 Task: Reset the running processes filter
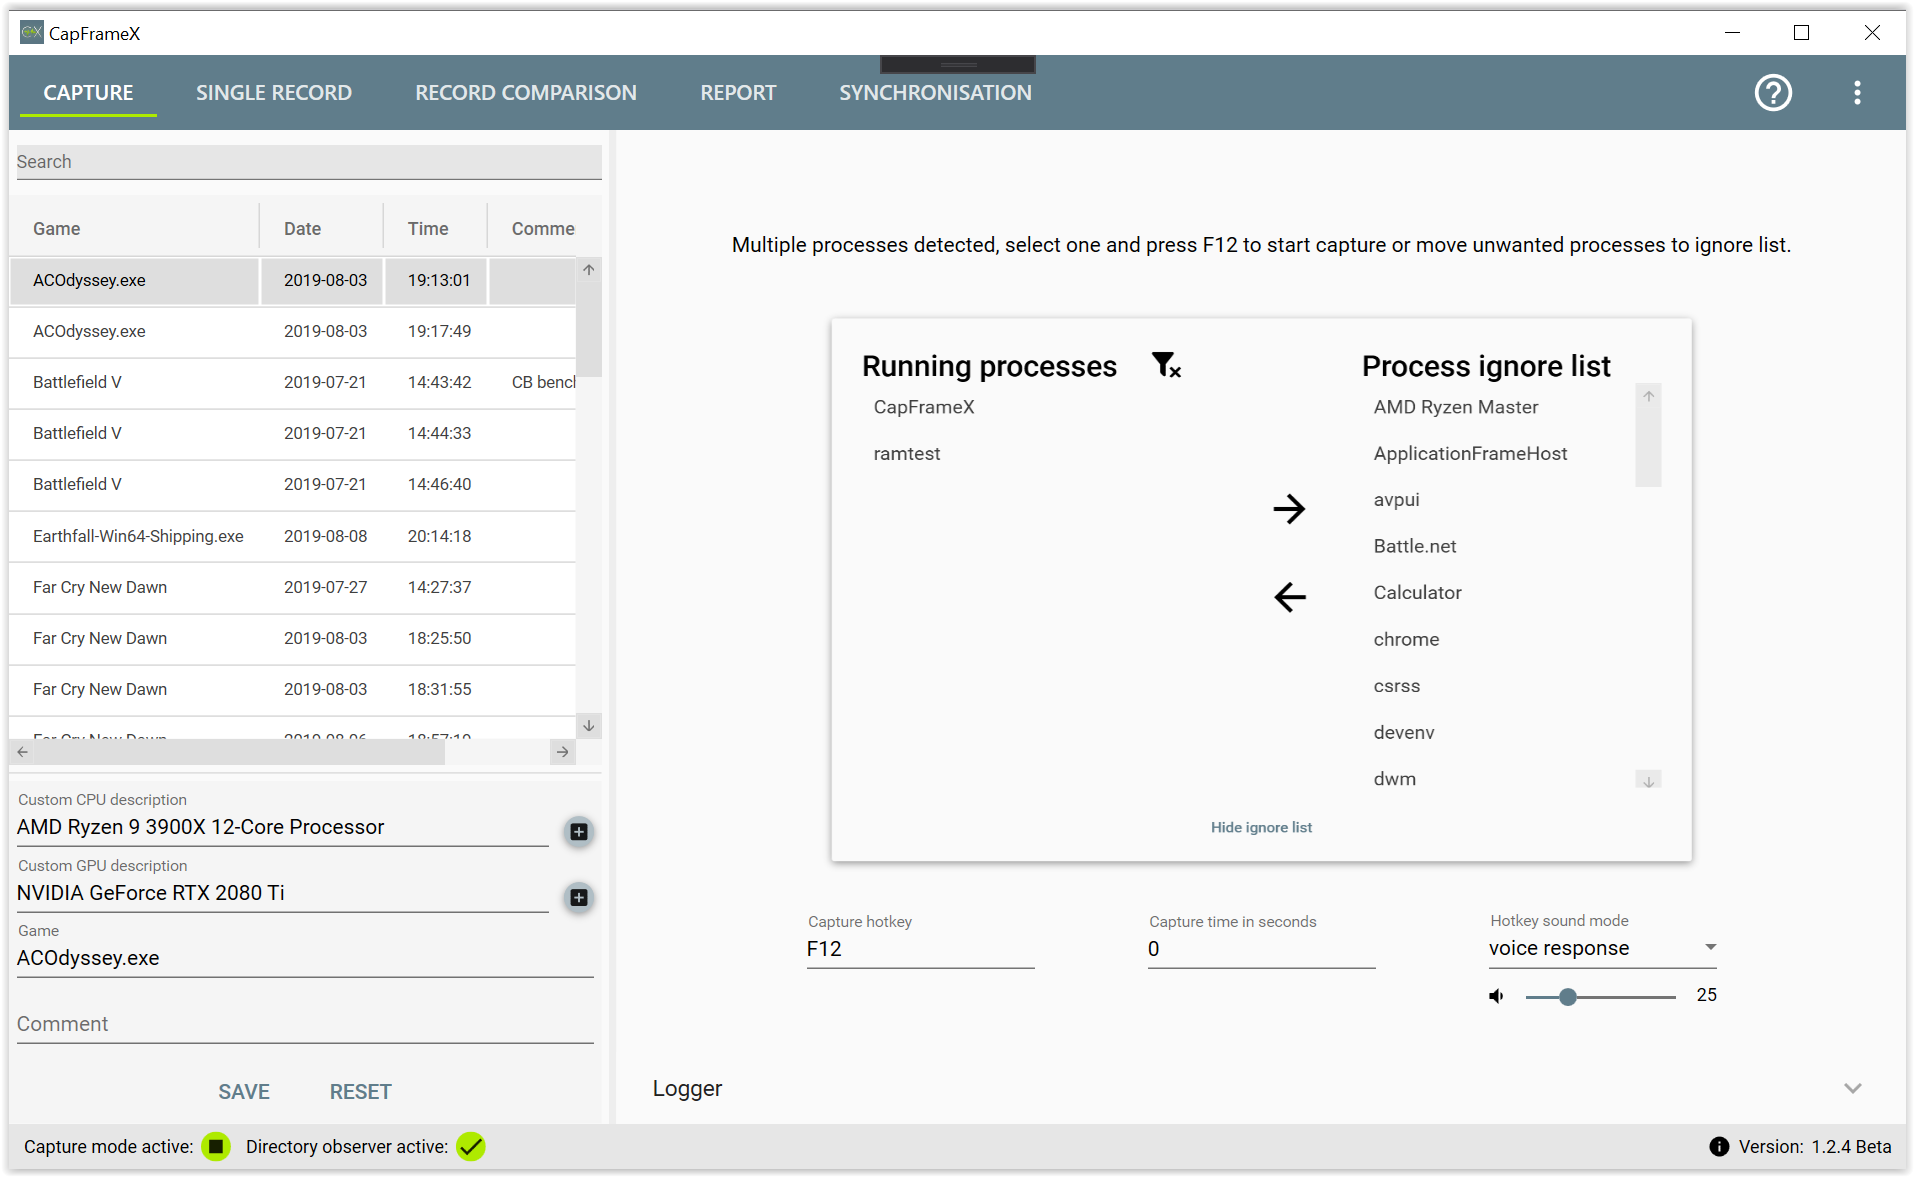tap(1166, 365)
